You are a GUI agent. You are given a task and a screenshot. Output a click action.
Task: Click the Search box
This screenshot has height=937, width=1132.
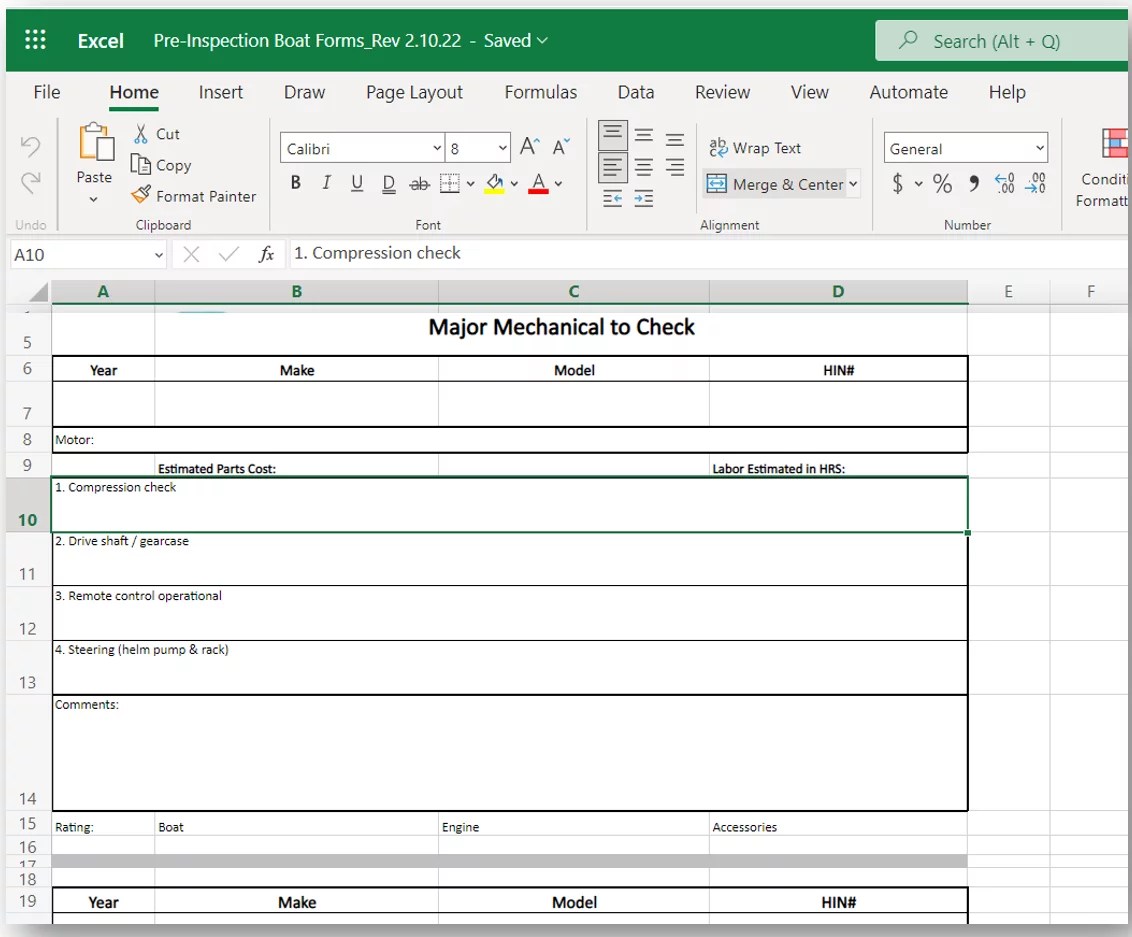click(1003, 41)
